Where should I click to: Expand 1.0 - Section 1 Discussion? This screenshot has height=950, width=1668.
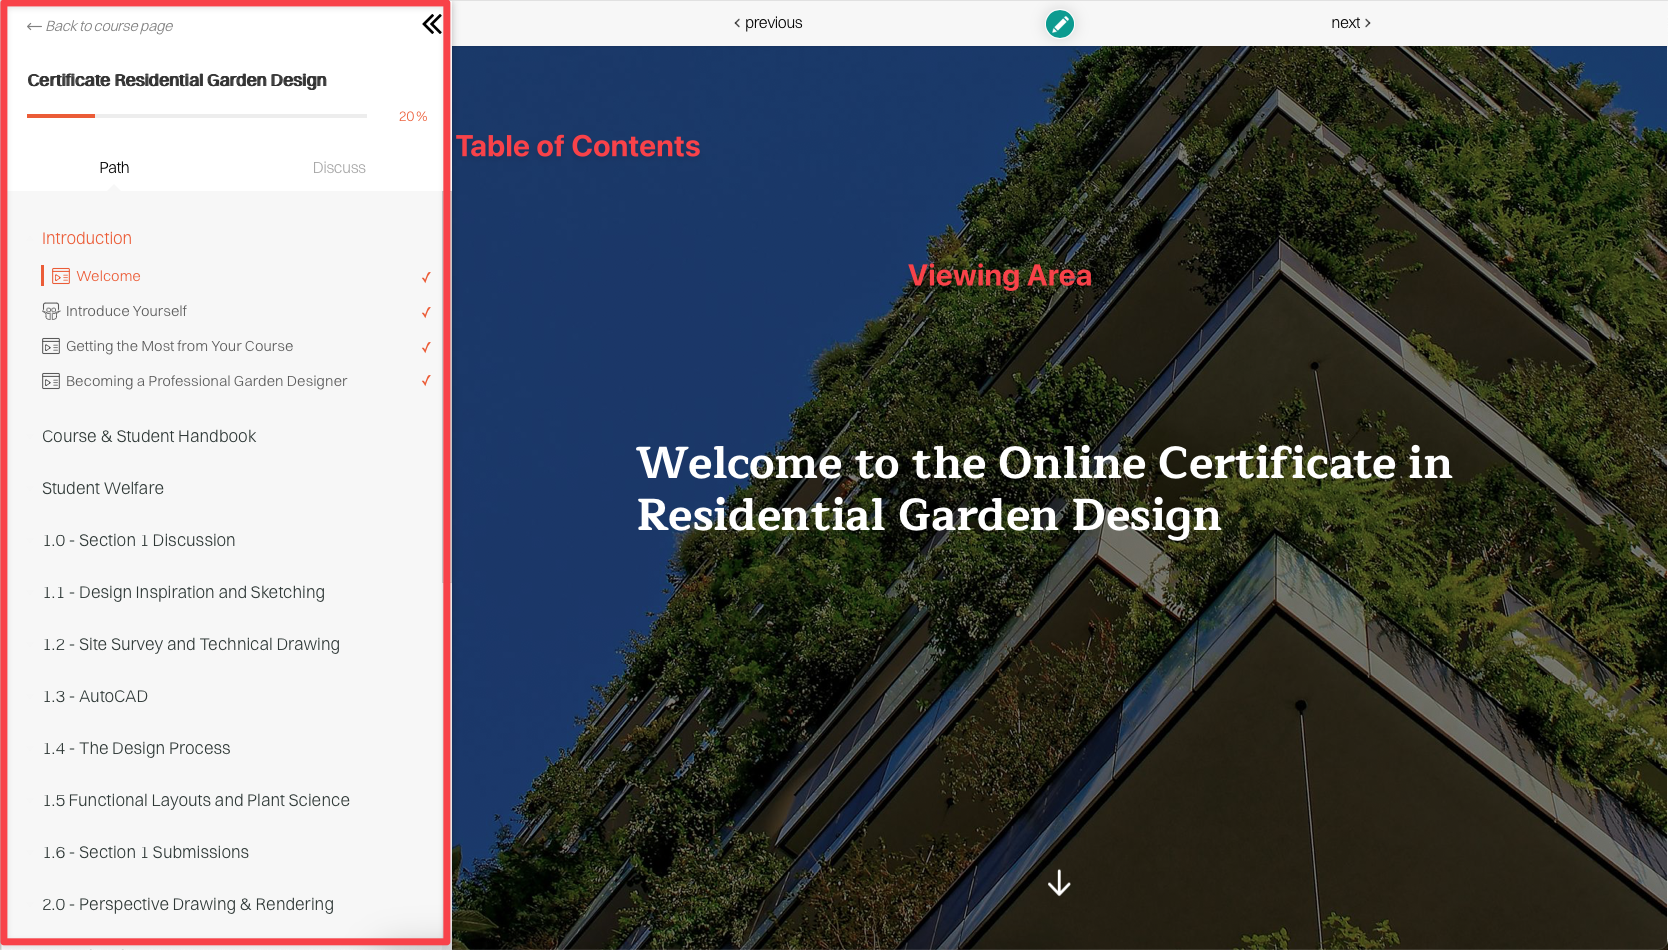pos(139,540)
